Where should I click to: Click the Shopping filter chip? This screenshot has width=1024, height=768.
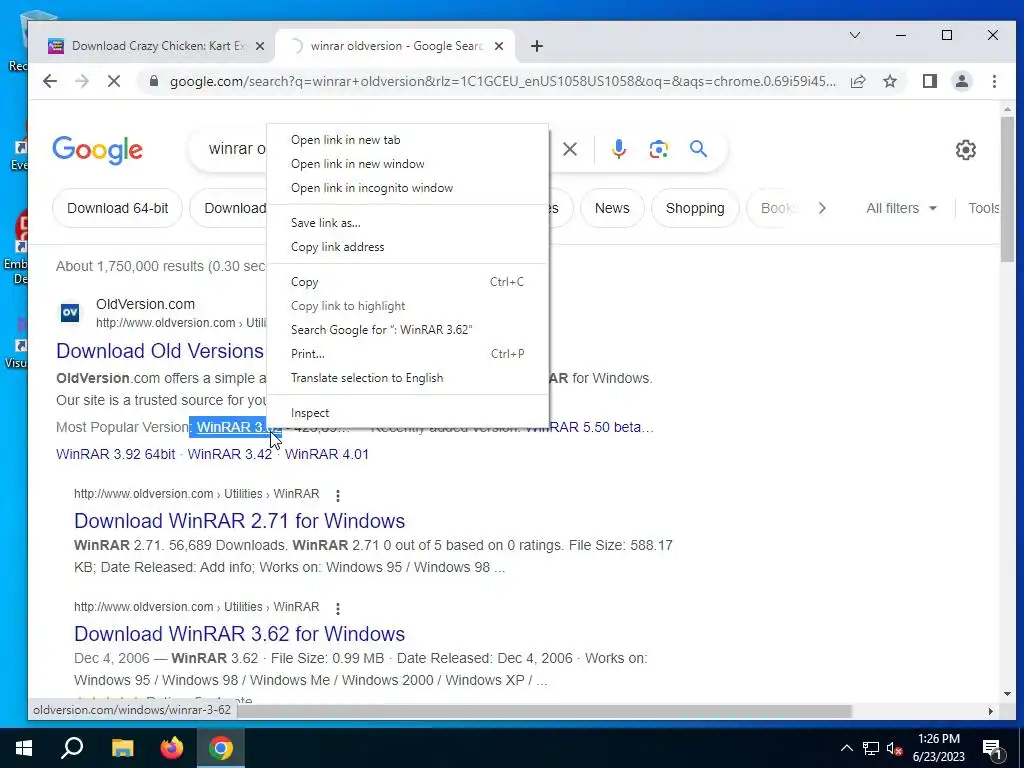pos(695,208)
